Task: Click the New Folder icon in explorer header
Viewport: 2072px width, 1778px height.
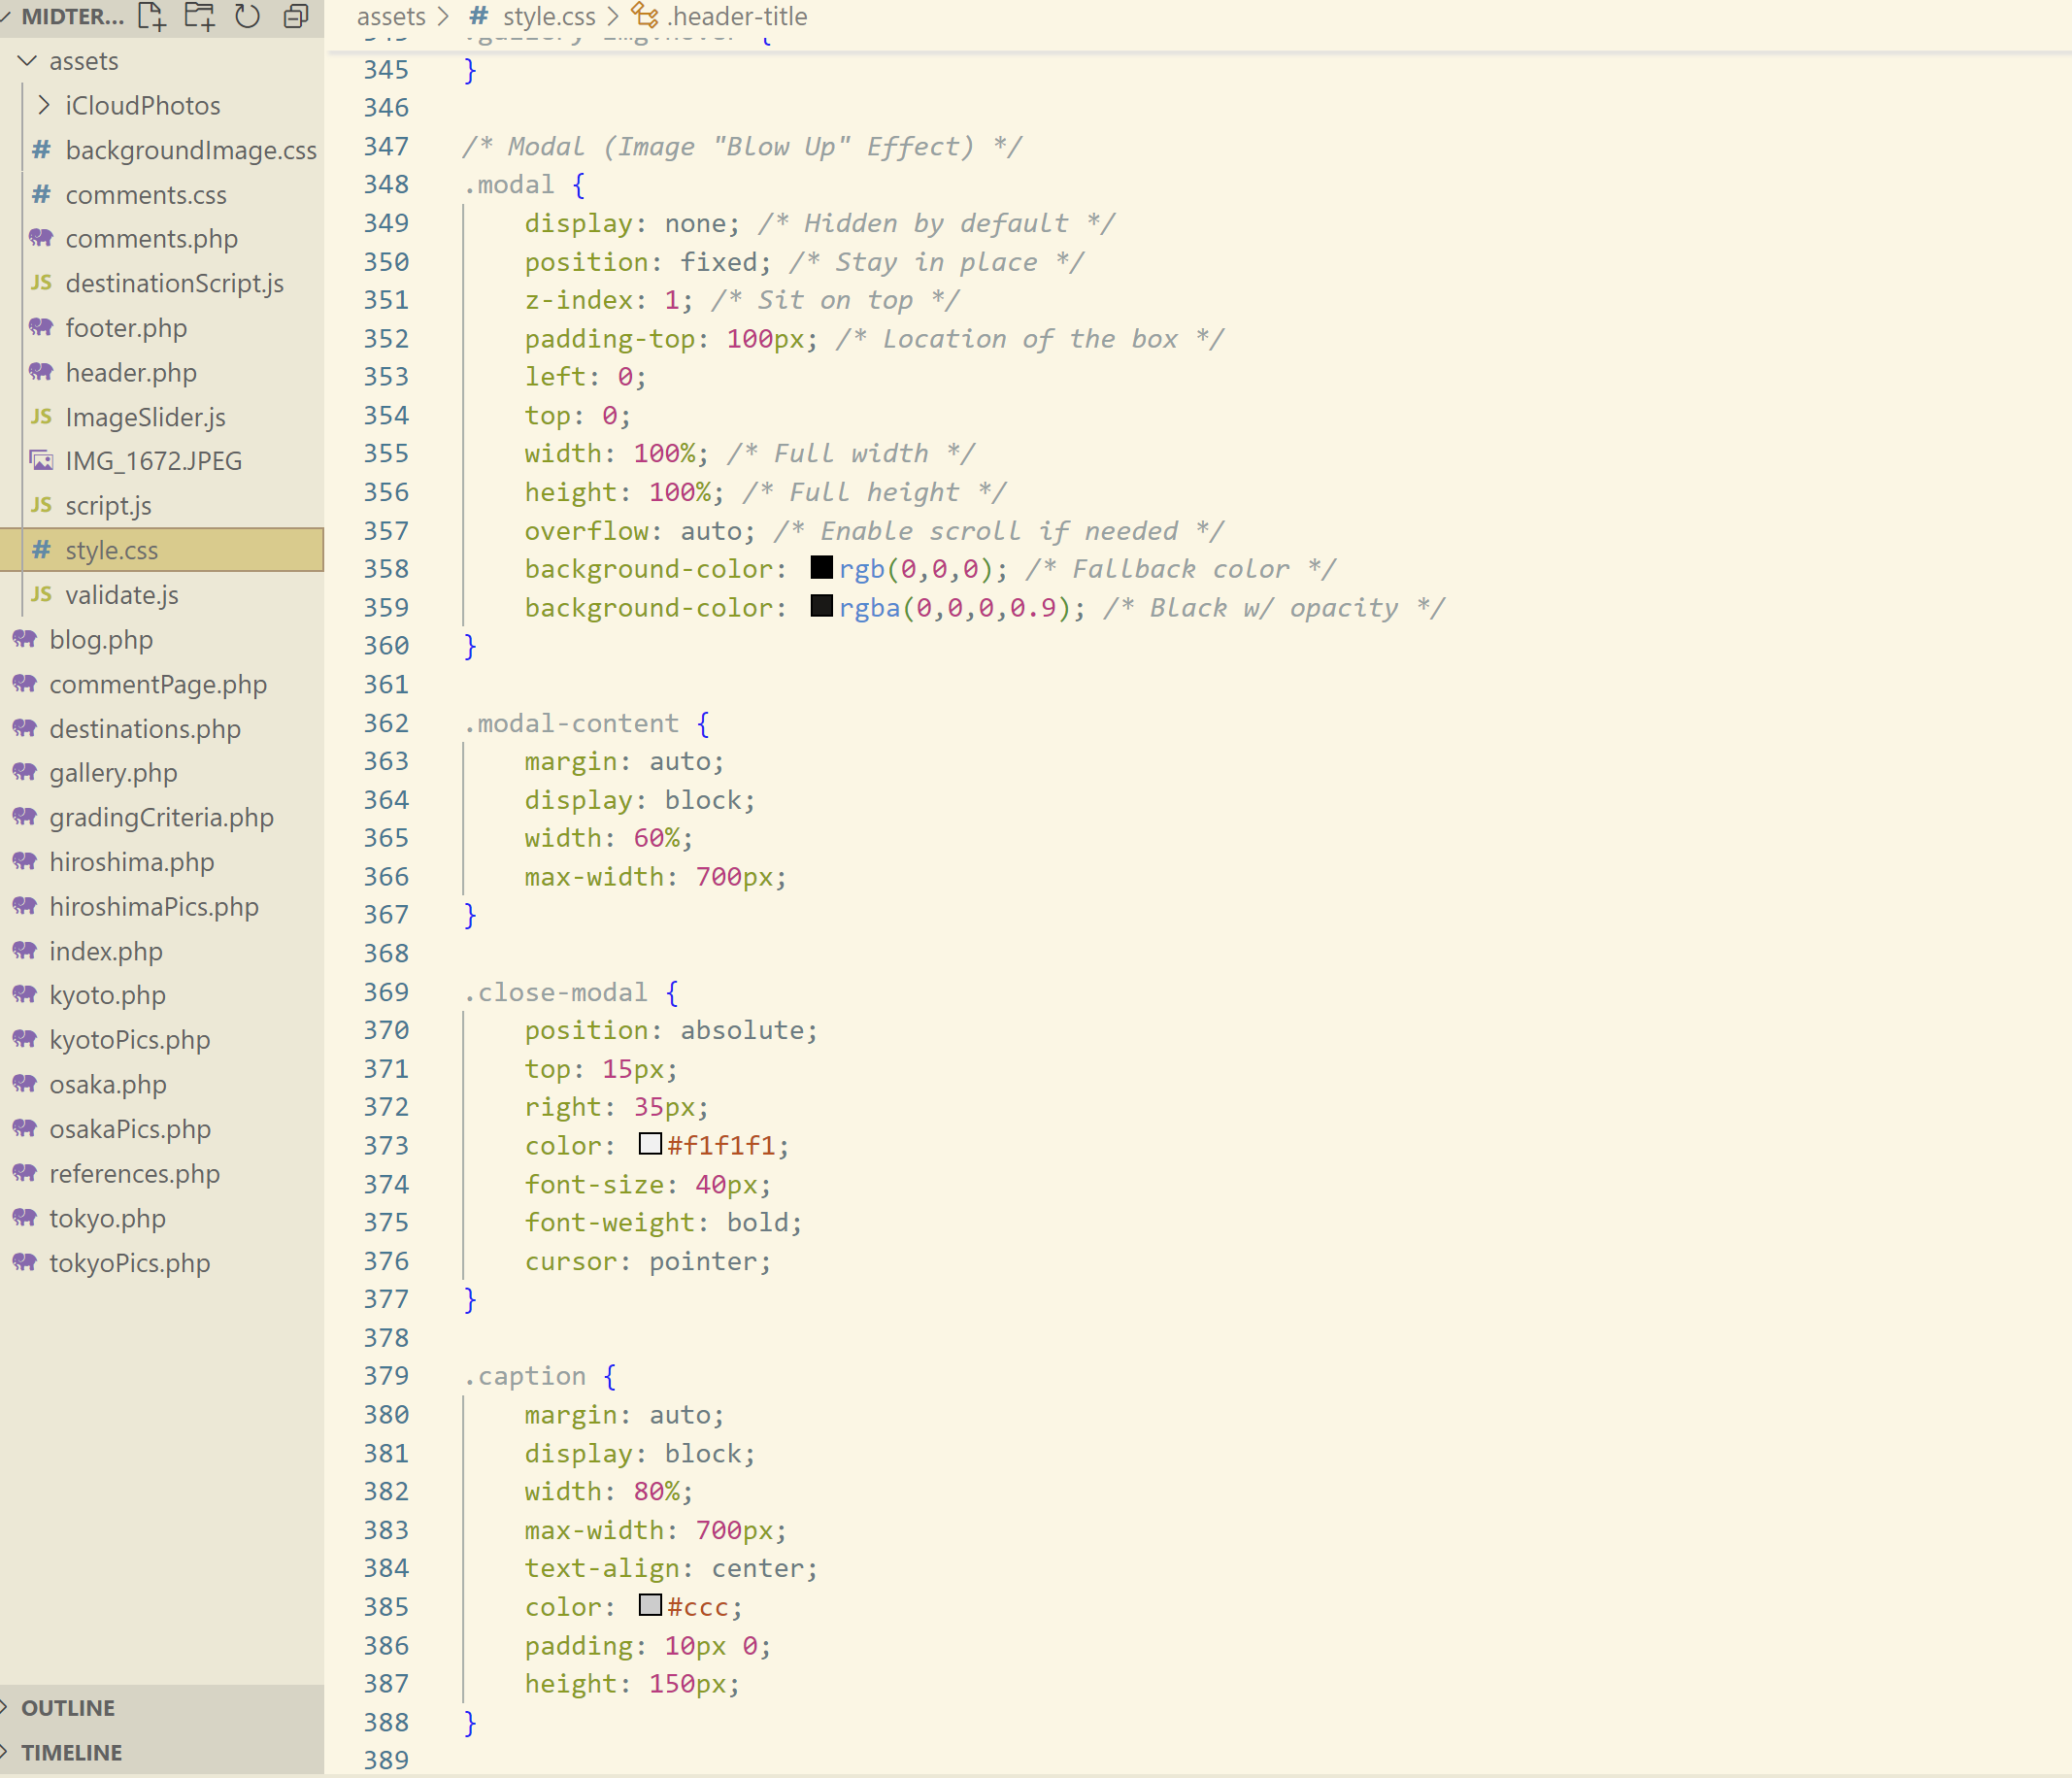Action: pos(199,16)
